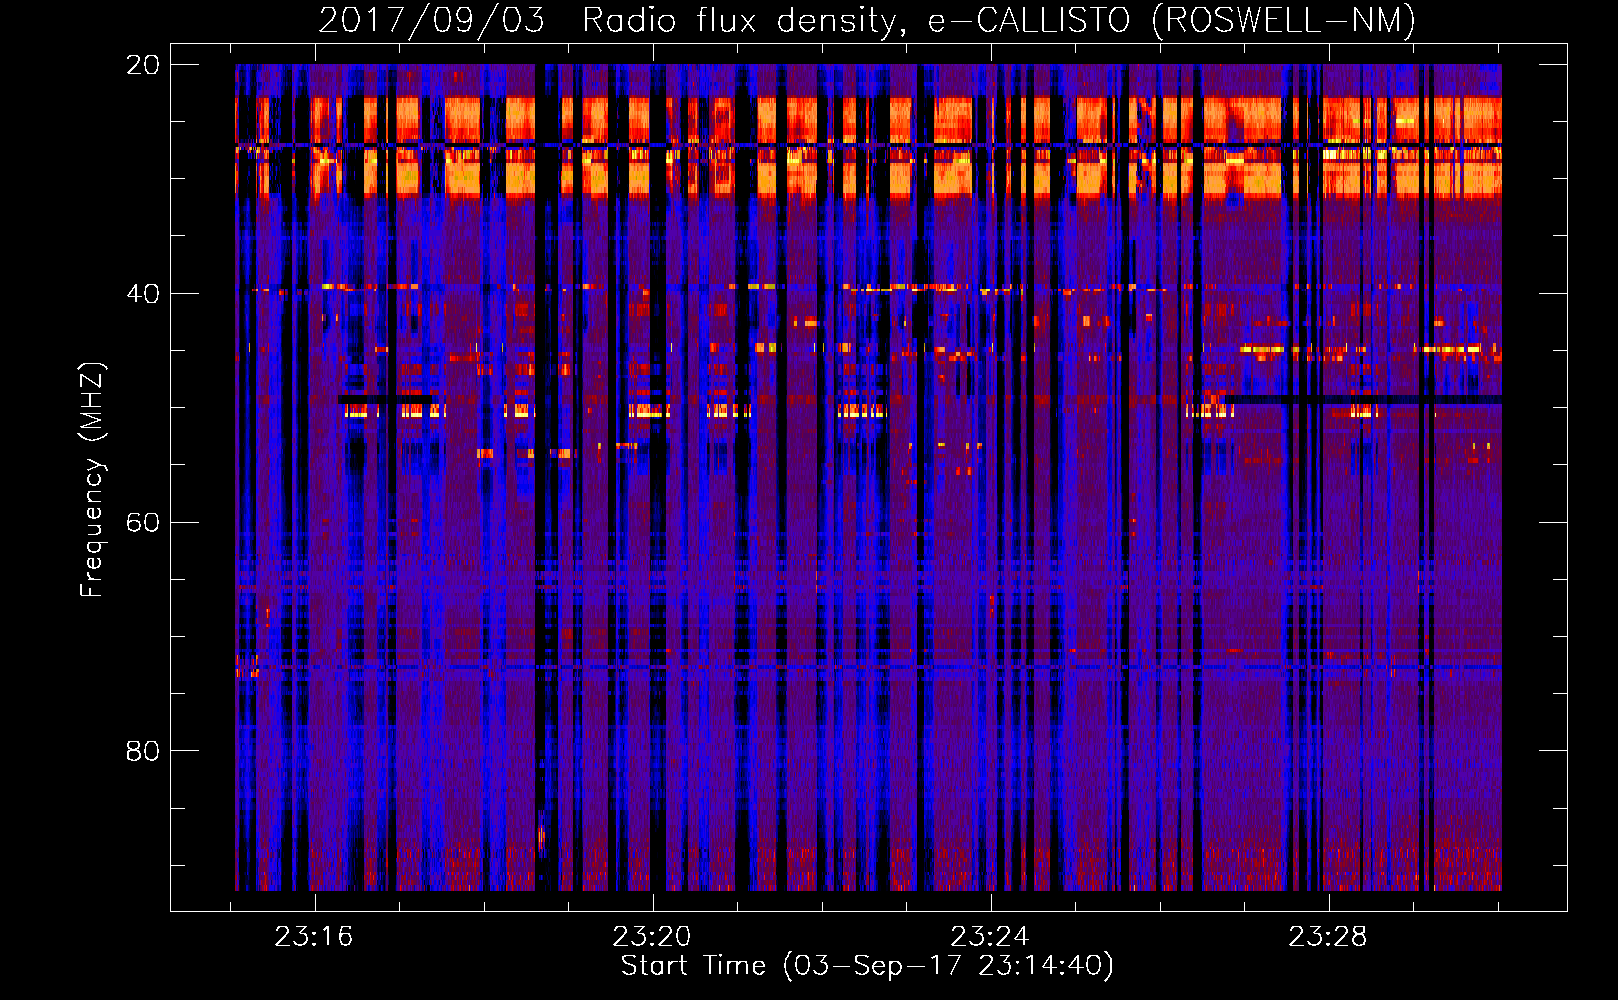Click the 23:20 time tick label
Image resolution: width=1618 pixels, height=1000 pixels.
click(x=652, y=937)
